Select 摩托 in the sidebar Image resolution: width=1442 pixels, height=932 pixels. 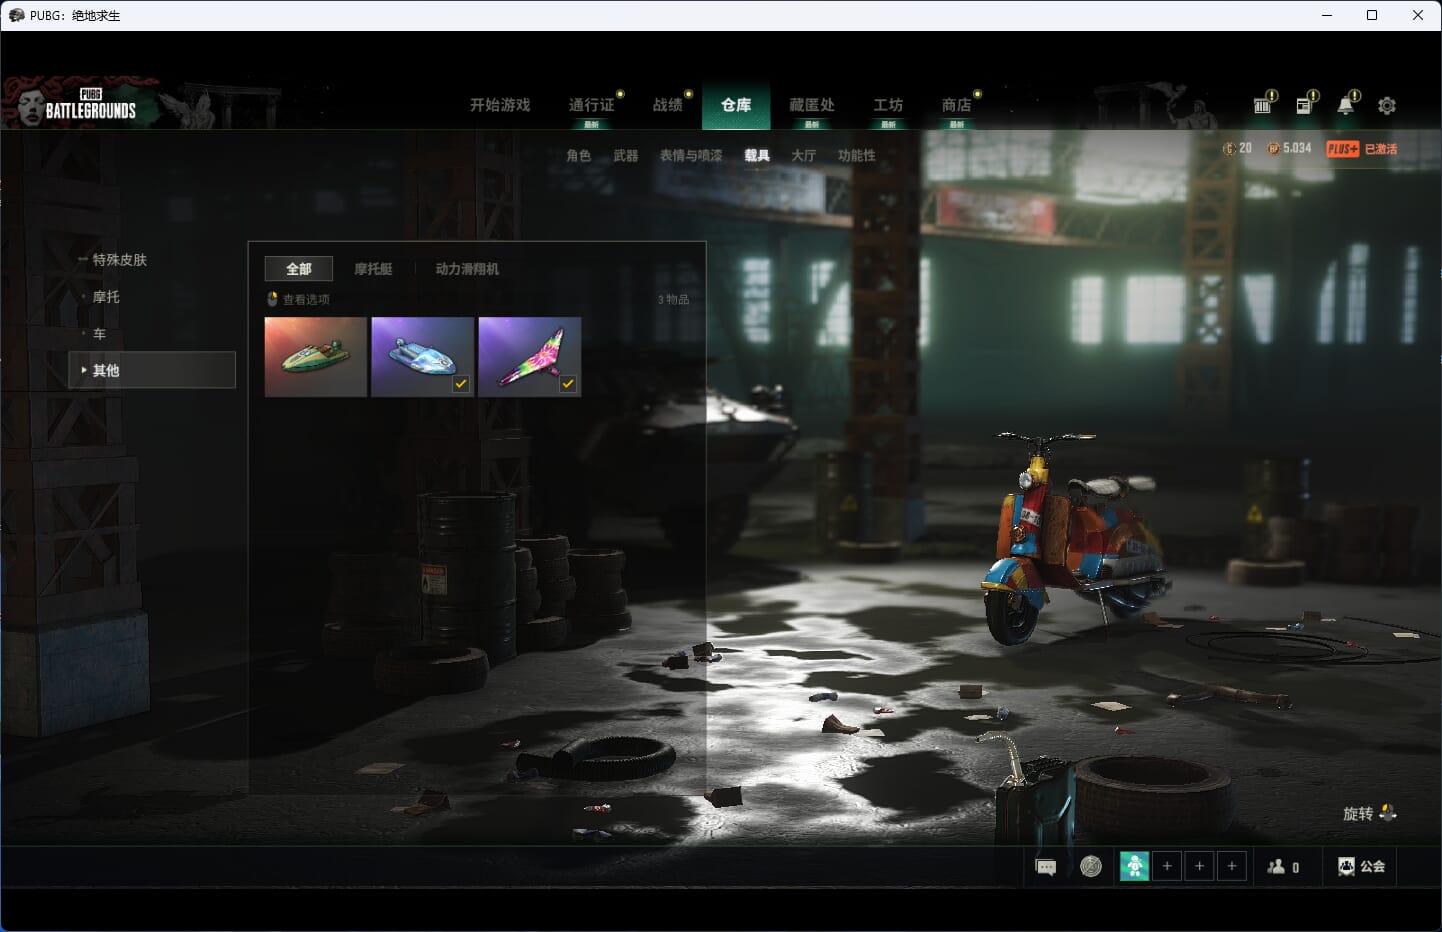[106, 297]
